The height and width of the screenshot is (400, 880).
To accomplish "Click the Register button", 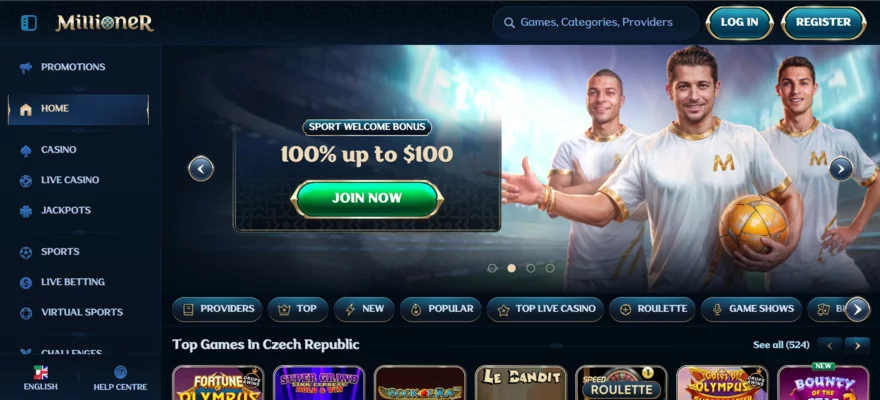I will 823,22.
